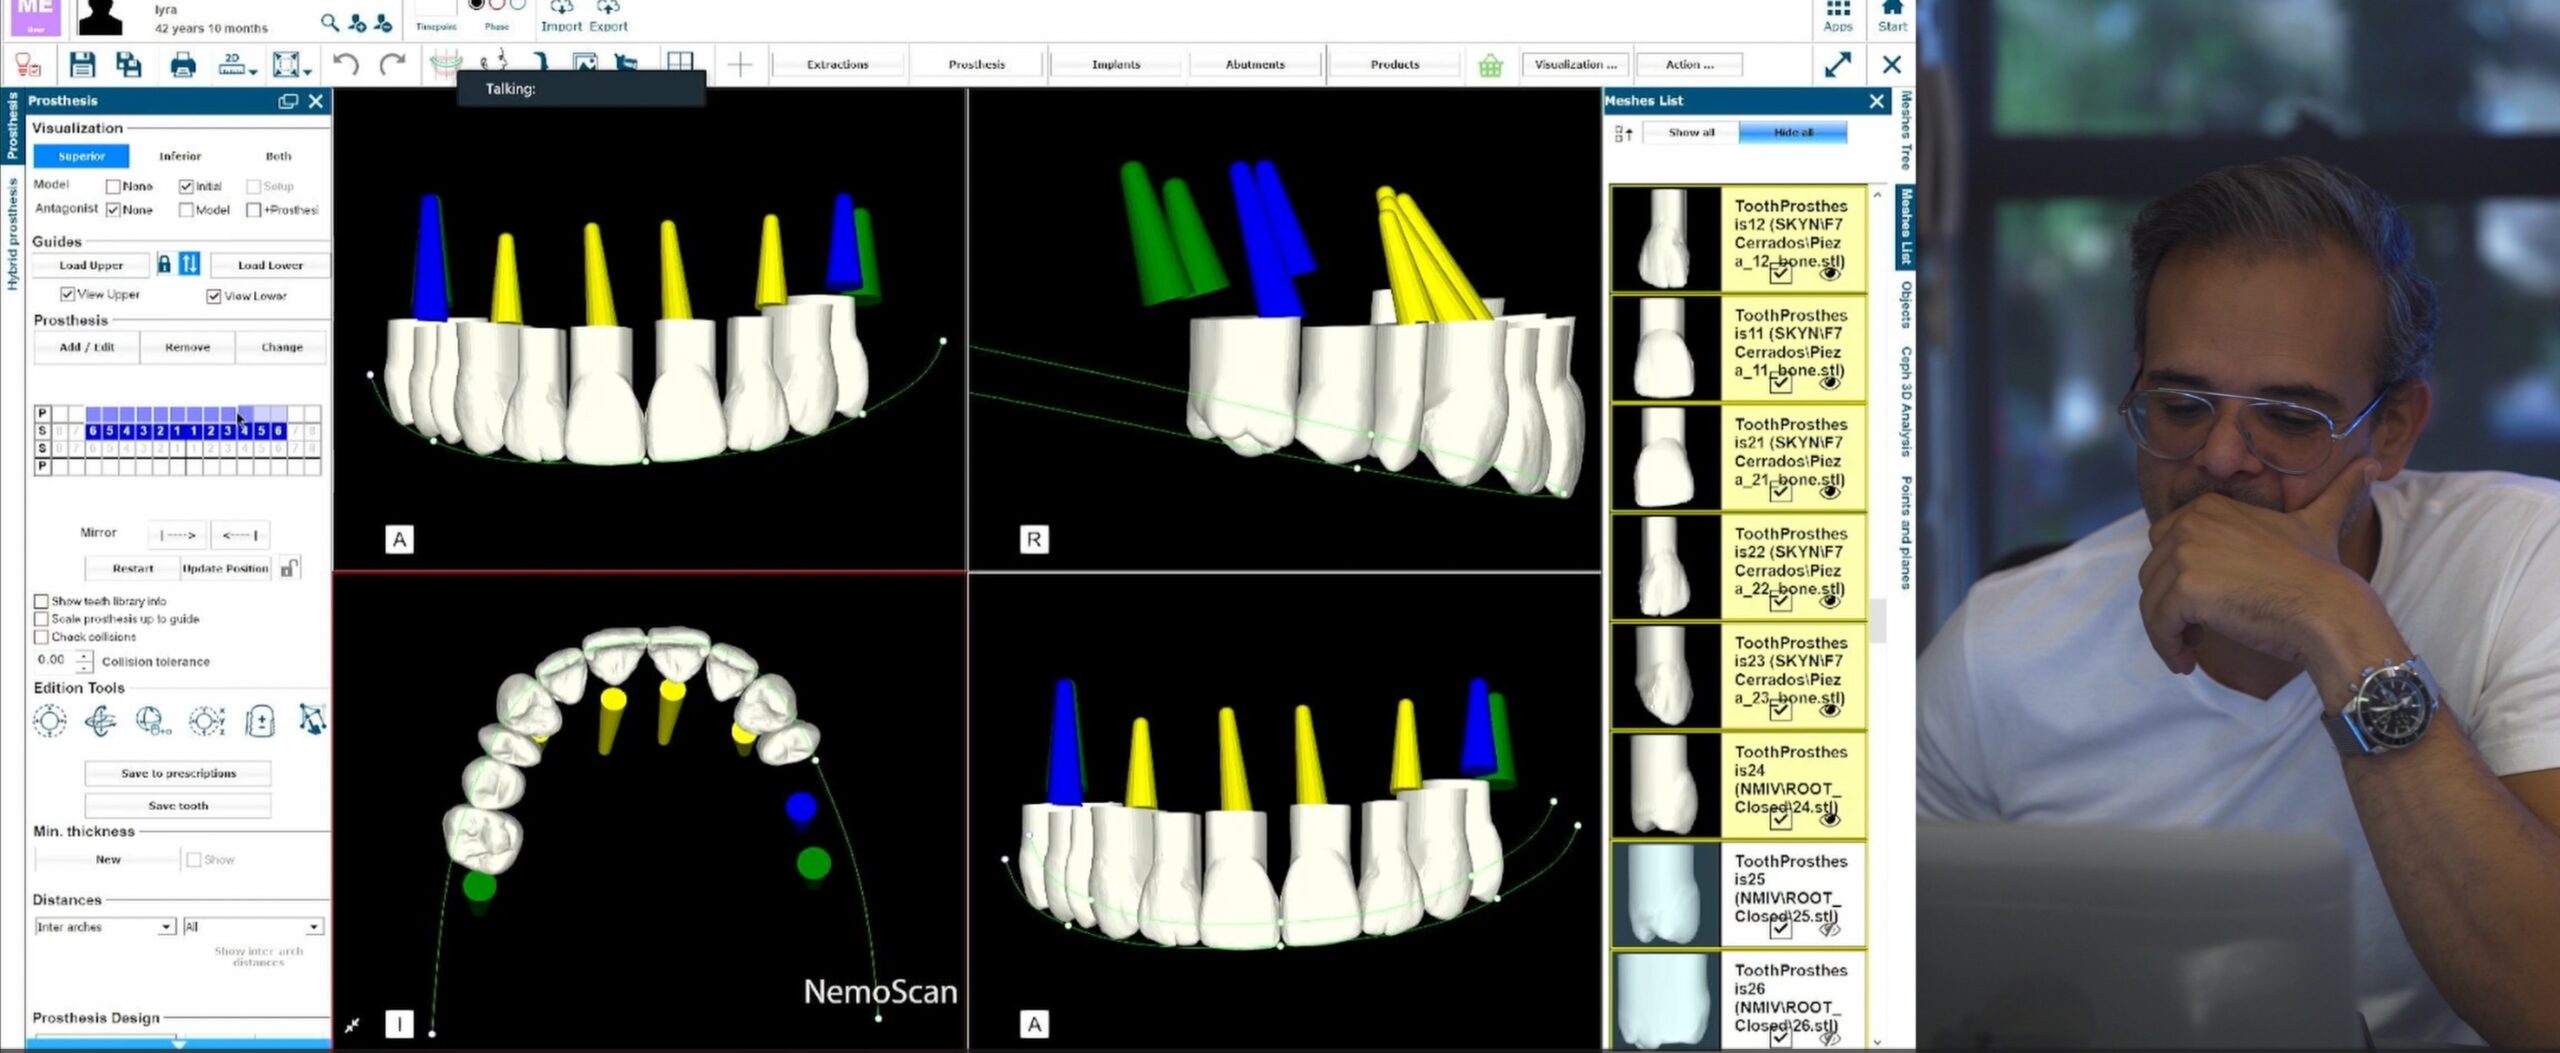Select the mesh edit tool in Edition Tools

coord(311,720)
